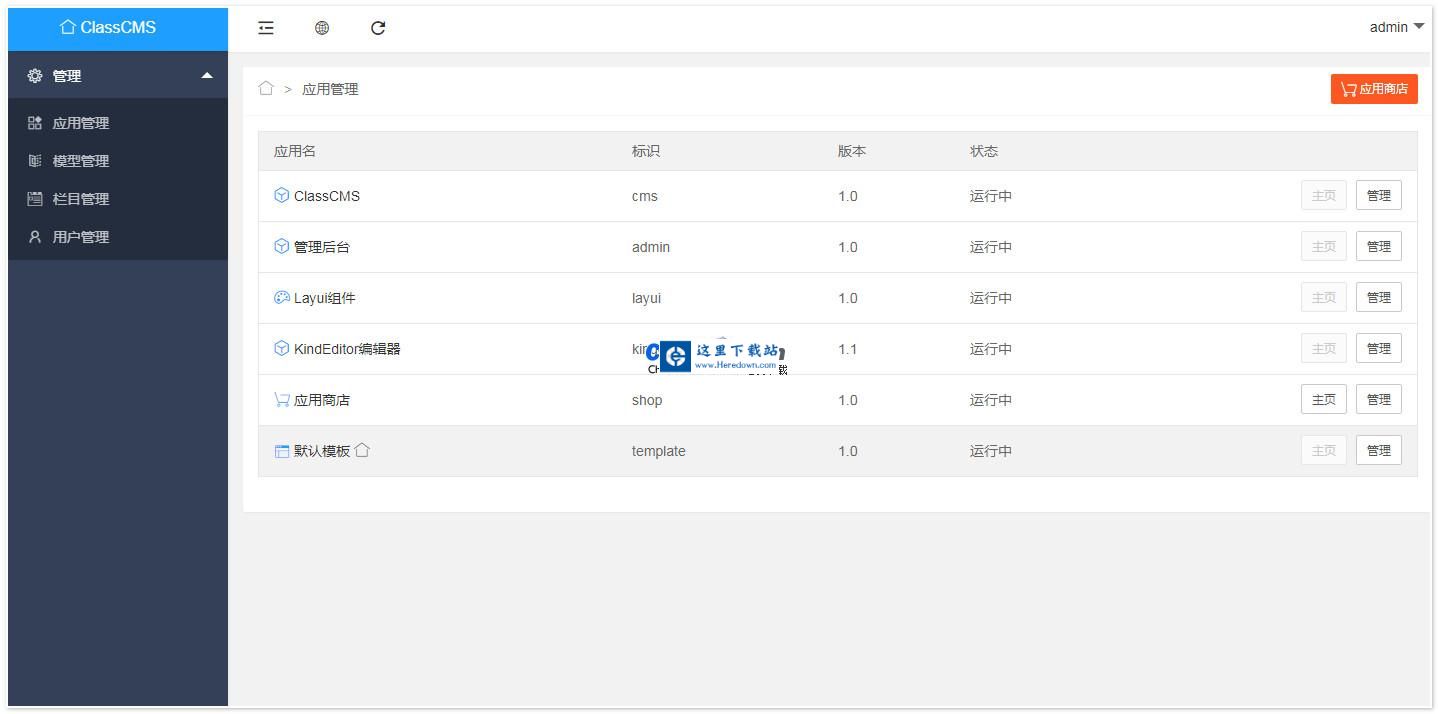
Task: Click the 用户管理 sidebar icon
Action: (x=35, y=237)
